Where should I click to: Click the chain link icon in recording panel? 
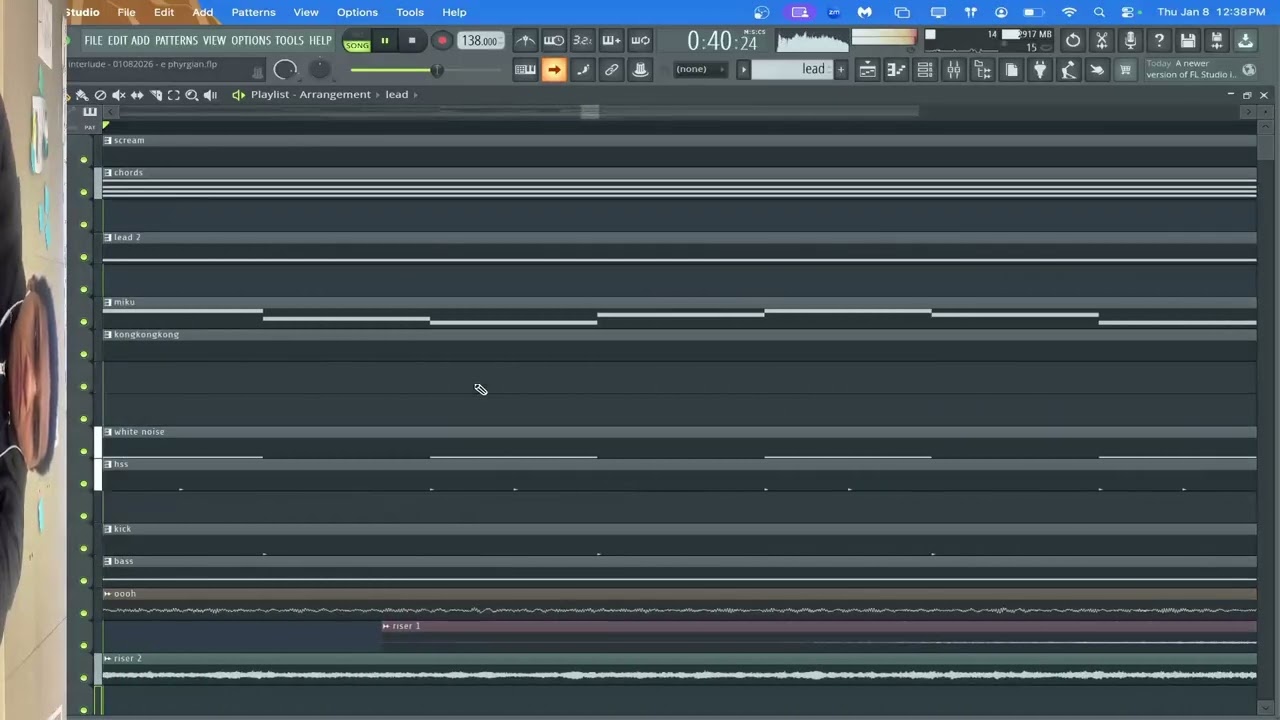pyautogui.click(x=612, y=69)
